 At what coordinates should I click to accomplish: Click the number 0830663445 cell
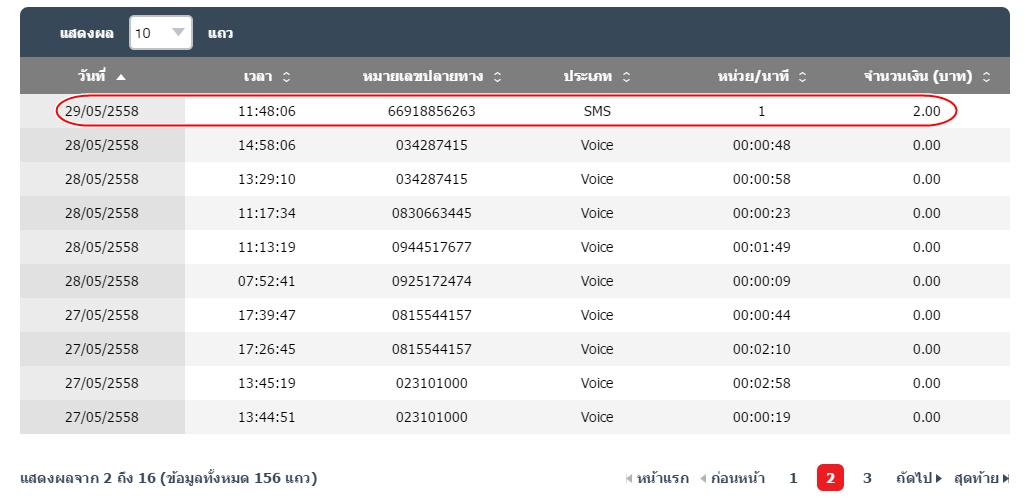431,213
